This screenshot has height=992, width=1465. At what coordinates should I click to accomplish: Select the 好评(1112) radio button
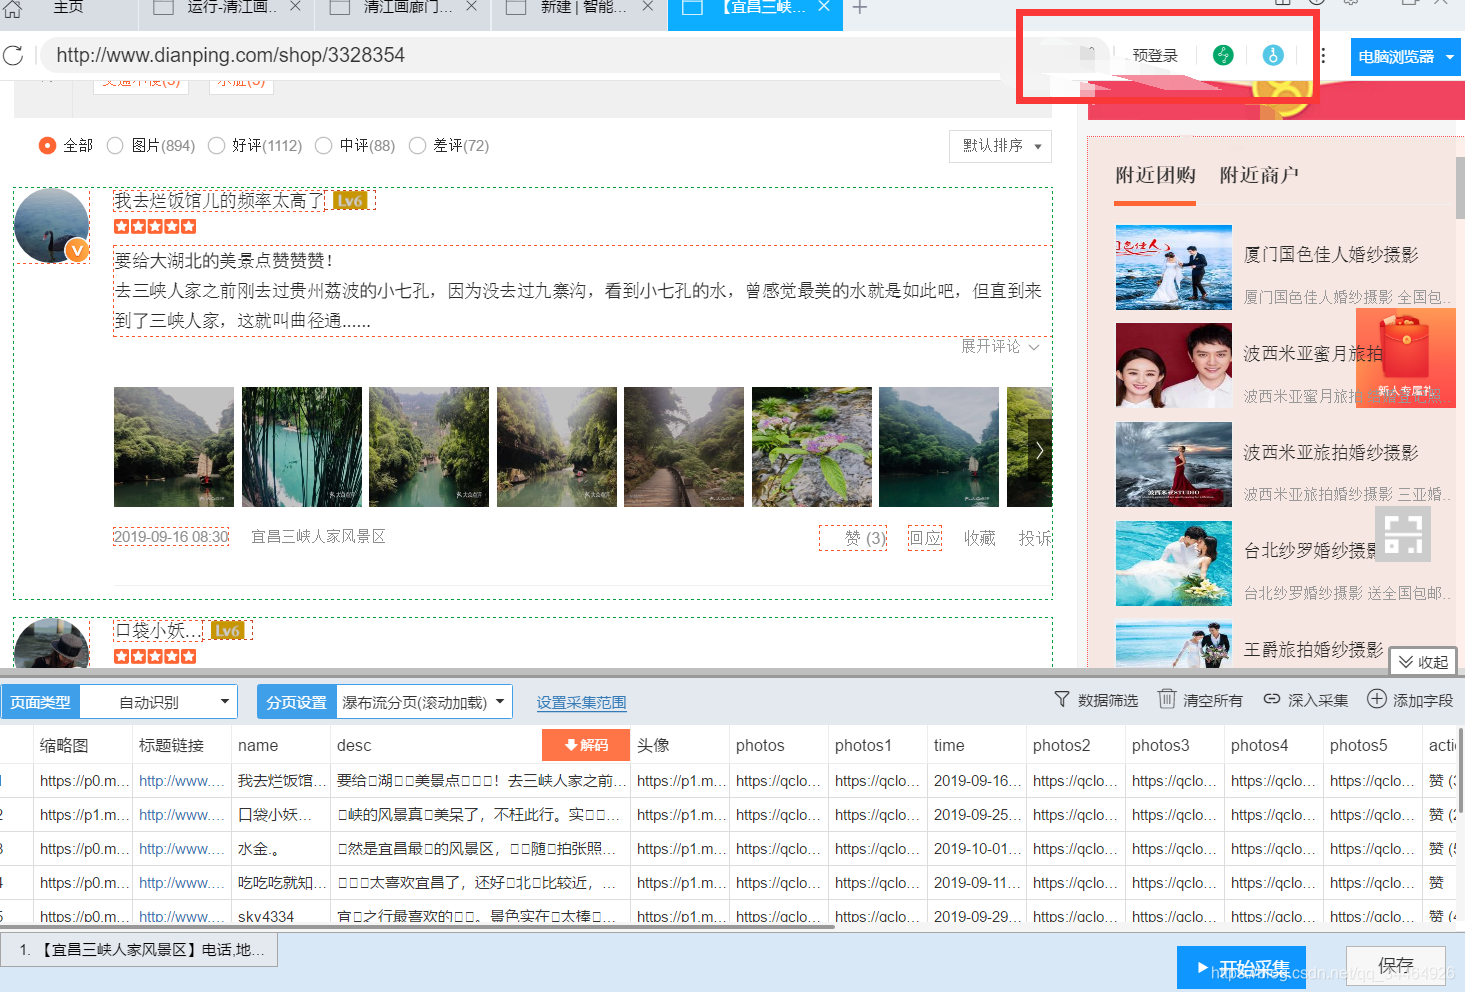point(216,146)
